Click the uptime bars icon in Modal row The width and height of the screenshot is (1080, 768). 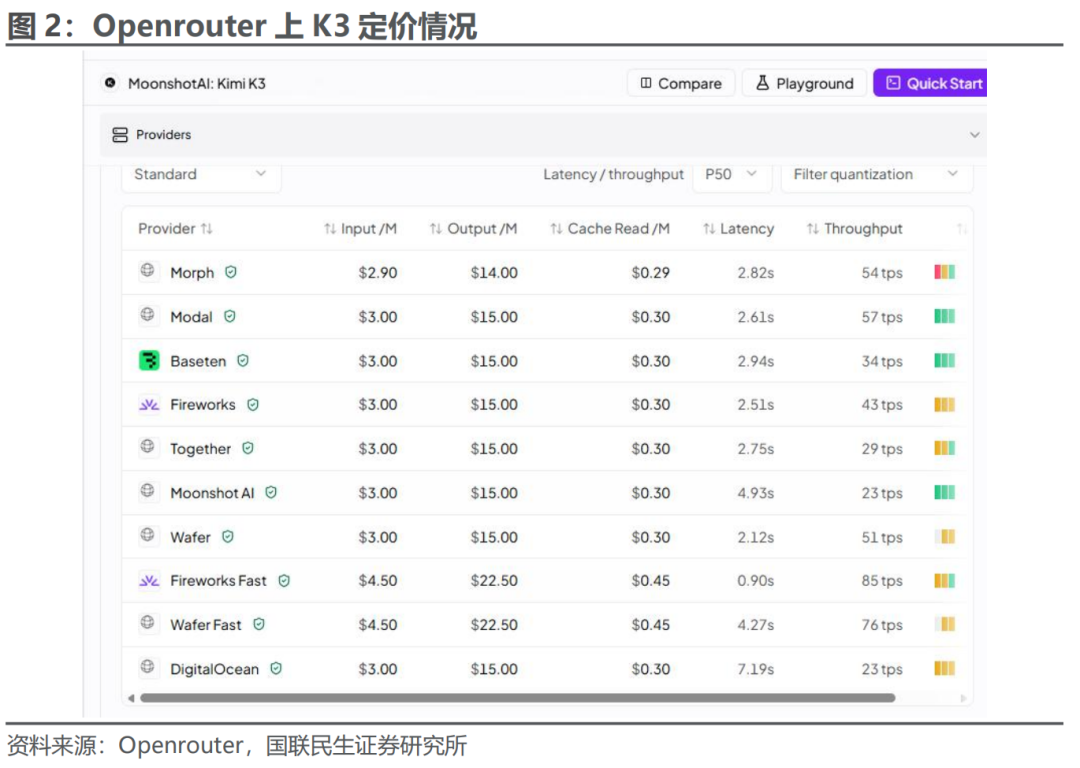click(944, 316)
